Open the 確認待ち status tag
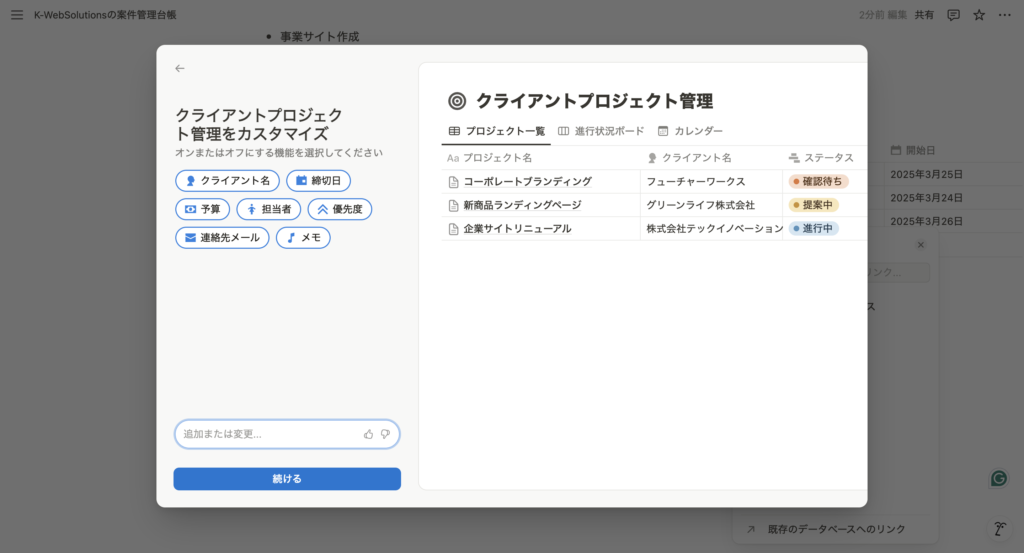This screenshot has height=553, width=1024. pos(818,182)
